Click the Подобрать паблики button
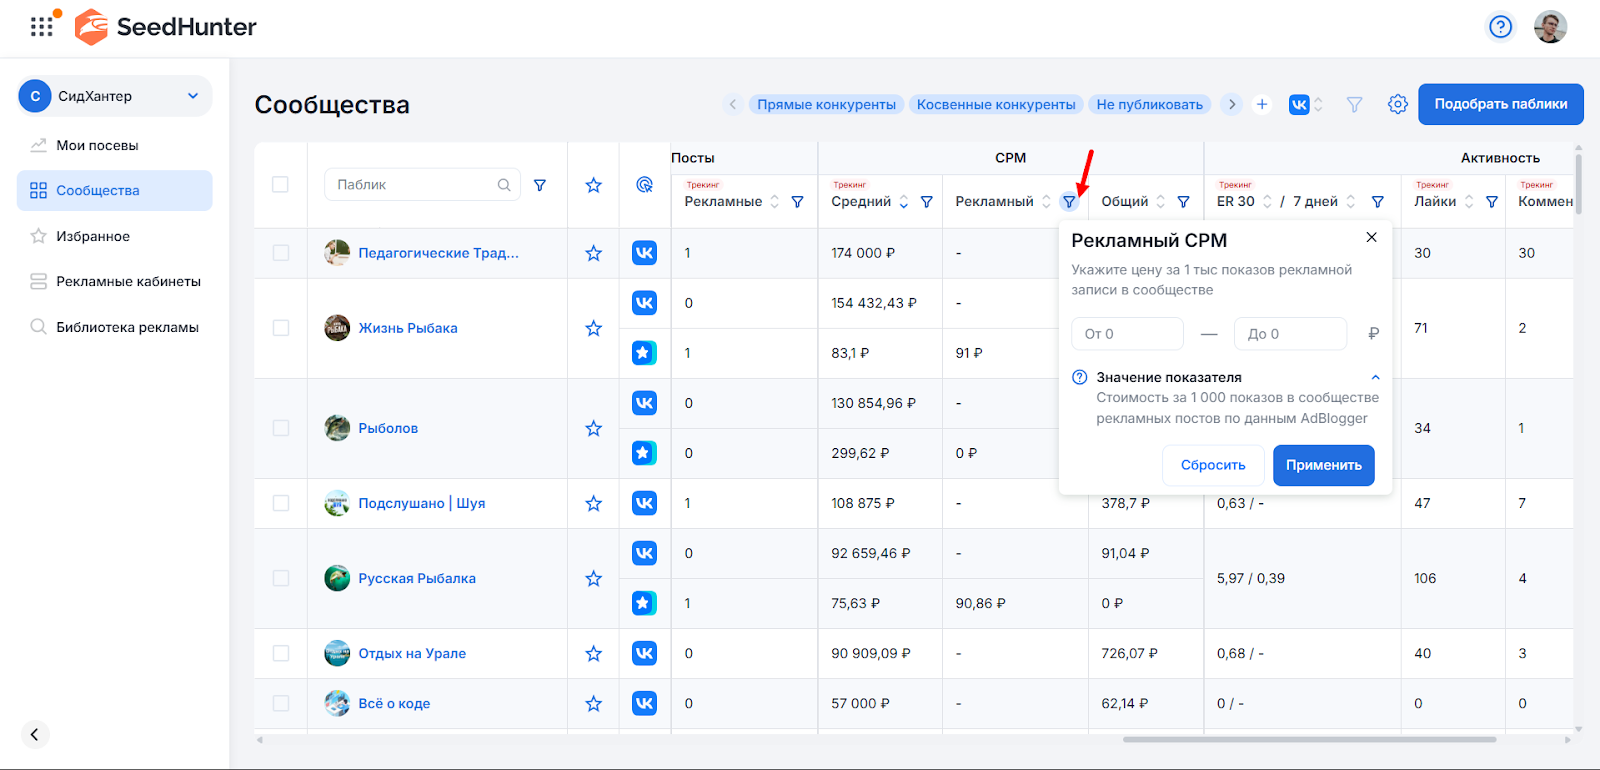The width and height of the screenshot is (1600, 770). (1500, 104)
